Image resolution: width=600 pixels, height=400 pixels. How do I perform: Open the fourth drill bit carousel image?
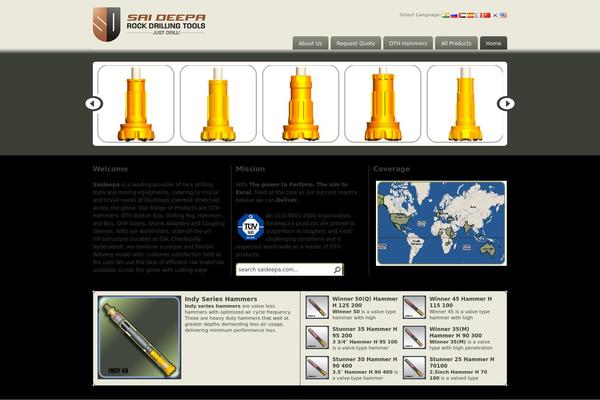(383, 104)
